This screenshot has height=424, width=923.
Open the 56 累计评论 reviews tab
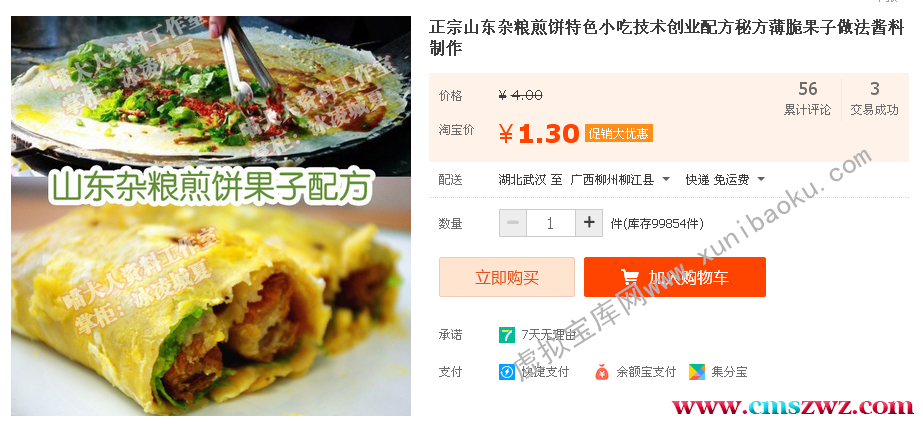click(807, 98)
